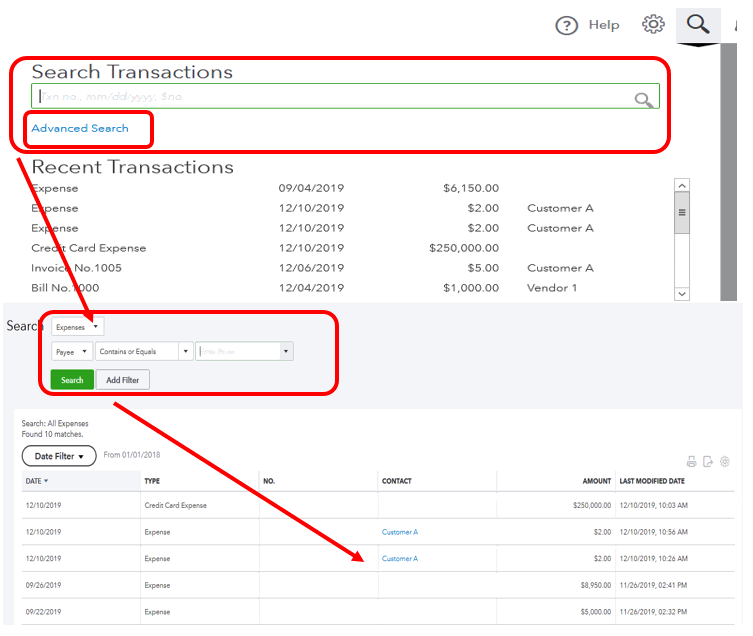753x636 pixels.
Task: Click 12/10/2019, 10:03 AM modified date
Action: 654,505
